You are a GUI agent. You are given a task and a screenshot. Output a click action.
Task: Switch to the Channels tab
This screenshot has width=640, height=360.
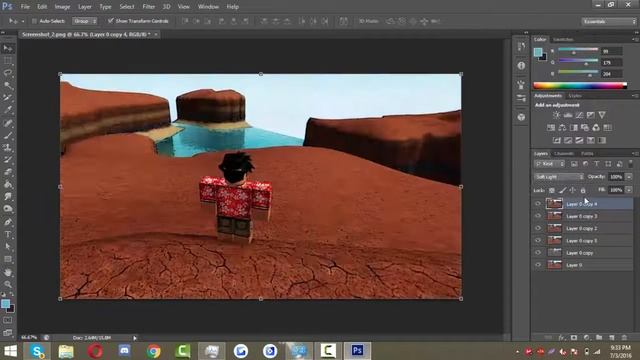pyautogui.click(x=564, y=153)
